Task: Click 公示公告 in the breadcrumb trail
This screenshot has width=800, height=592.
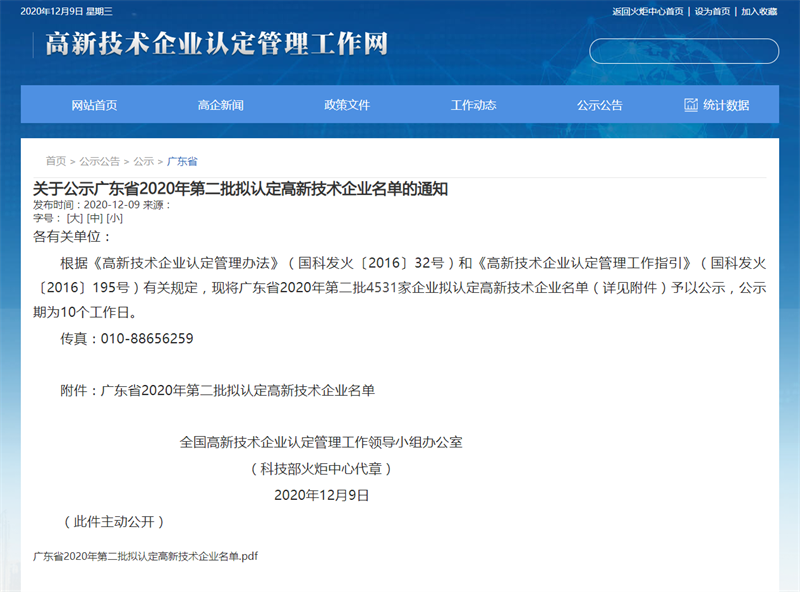Action: 100,161
